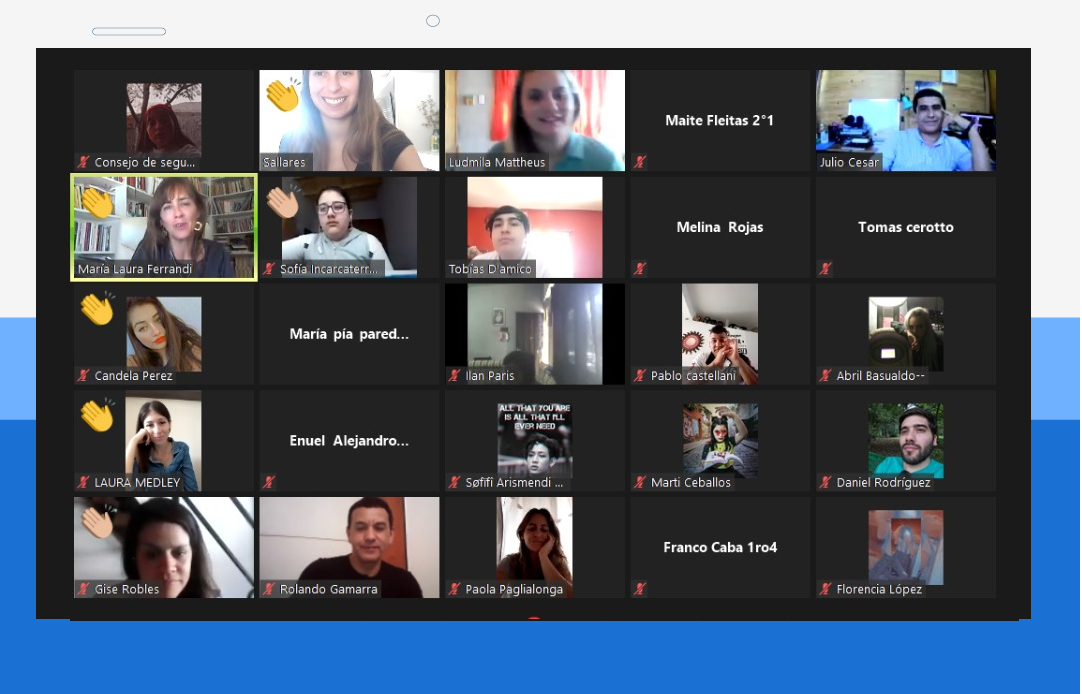Click the María pía pared... name tile
Image resolution: width=1082 pixels, height=694 pixels.
tap(349, 334)
